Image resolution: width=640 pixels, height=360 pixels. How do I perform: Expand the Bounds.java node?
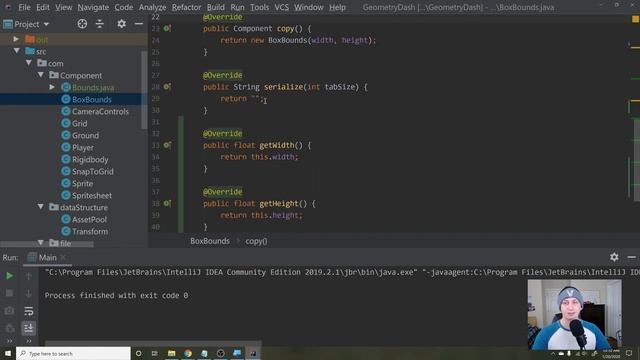[52, 87]
